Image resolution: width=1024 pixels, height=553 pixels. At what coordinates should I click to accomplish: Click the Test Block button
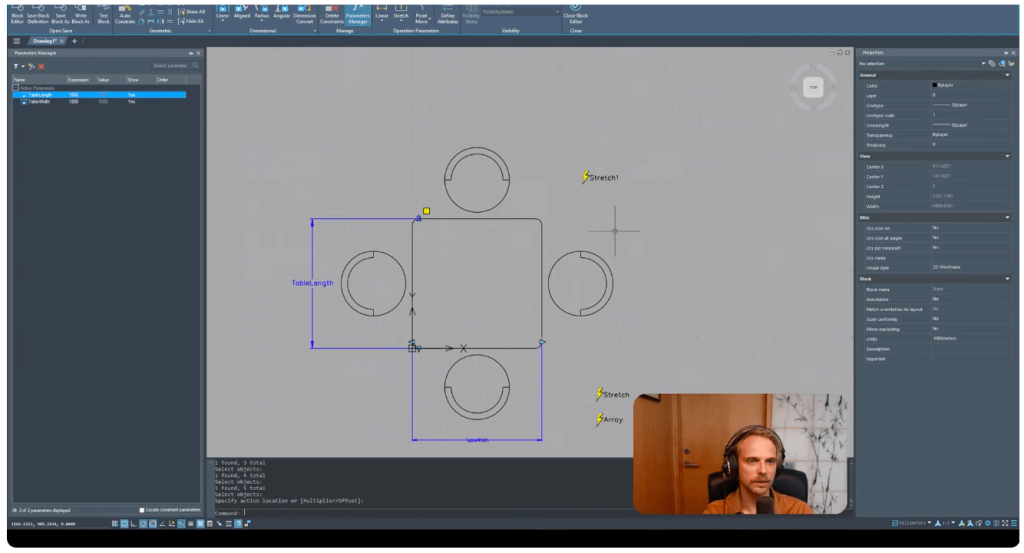pos(103,15)
